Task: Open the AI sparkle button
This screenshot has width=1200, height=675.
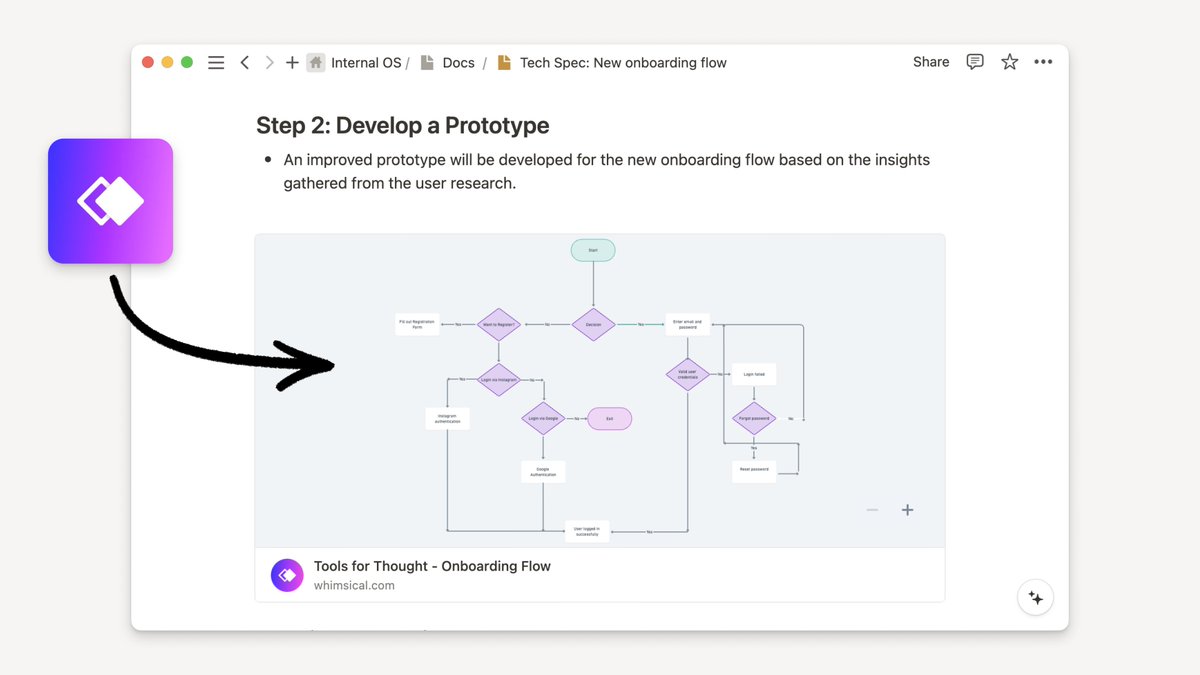Action: click(1035, 598)
